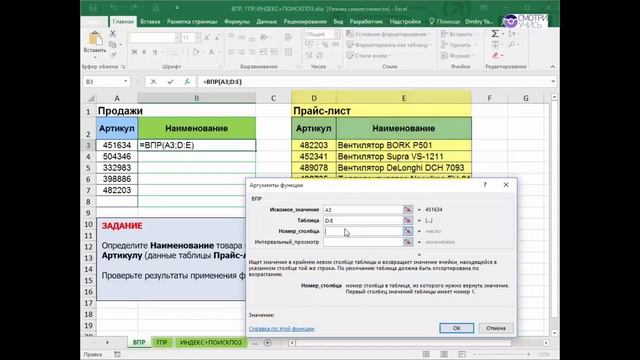
Task: Click the Find and Select magnifier icon
Action: (x=512, y=44)
